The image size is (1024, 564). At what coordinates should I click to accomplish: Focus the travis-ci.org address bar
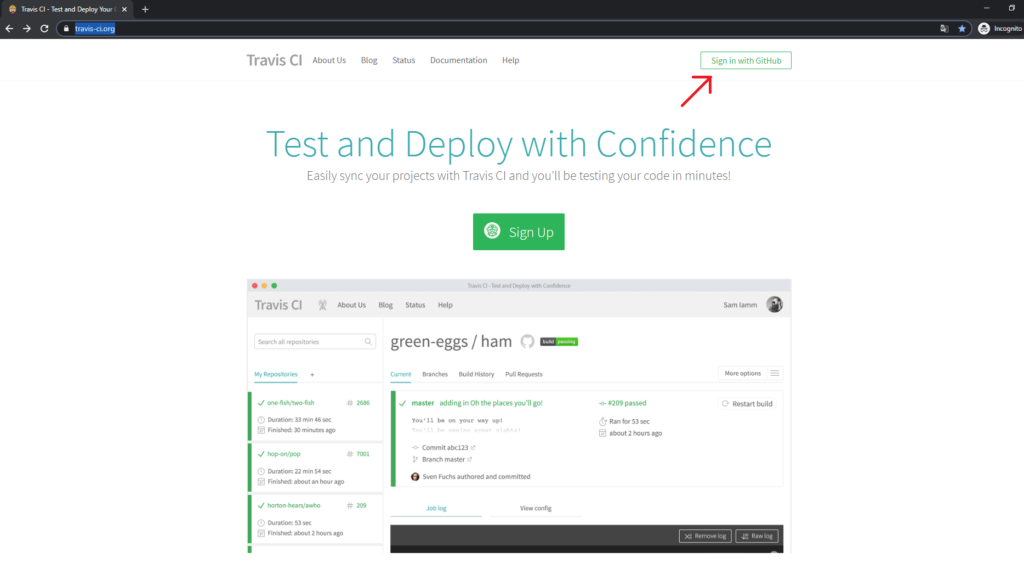point(500,29)
